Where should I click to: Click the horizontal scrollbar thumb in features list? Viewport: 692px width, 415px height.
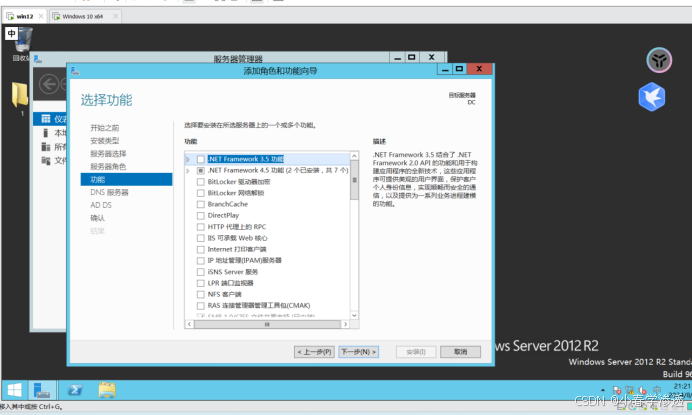click(267, 324)
